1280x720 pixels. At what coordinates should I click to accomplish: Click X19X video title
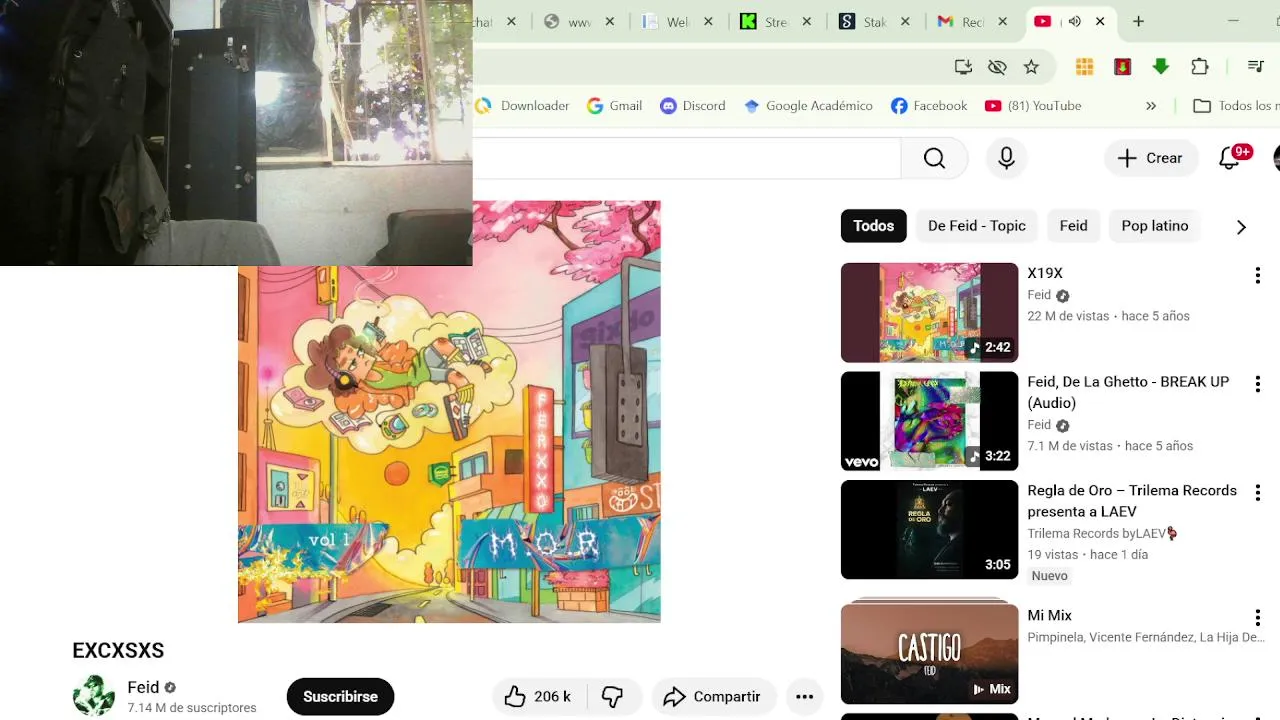pos(1045,273)
